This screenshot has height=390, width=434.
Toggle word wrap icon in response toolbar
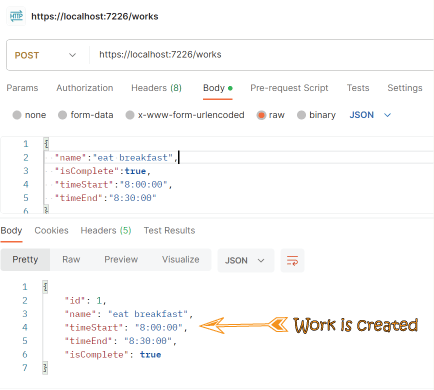click(292, 260)
